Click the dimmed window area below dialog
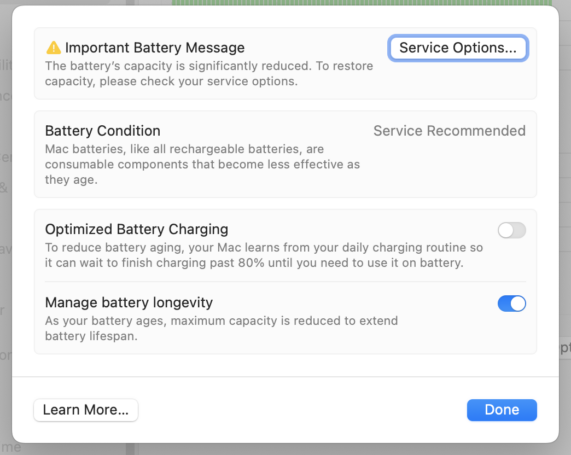Viewport: 571px width, 455px height. 286,450
